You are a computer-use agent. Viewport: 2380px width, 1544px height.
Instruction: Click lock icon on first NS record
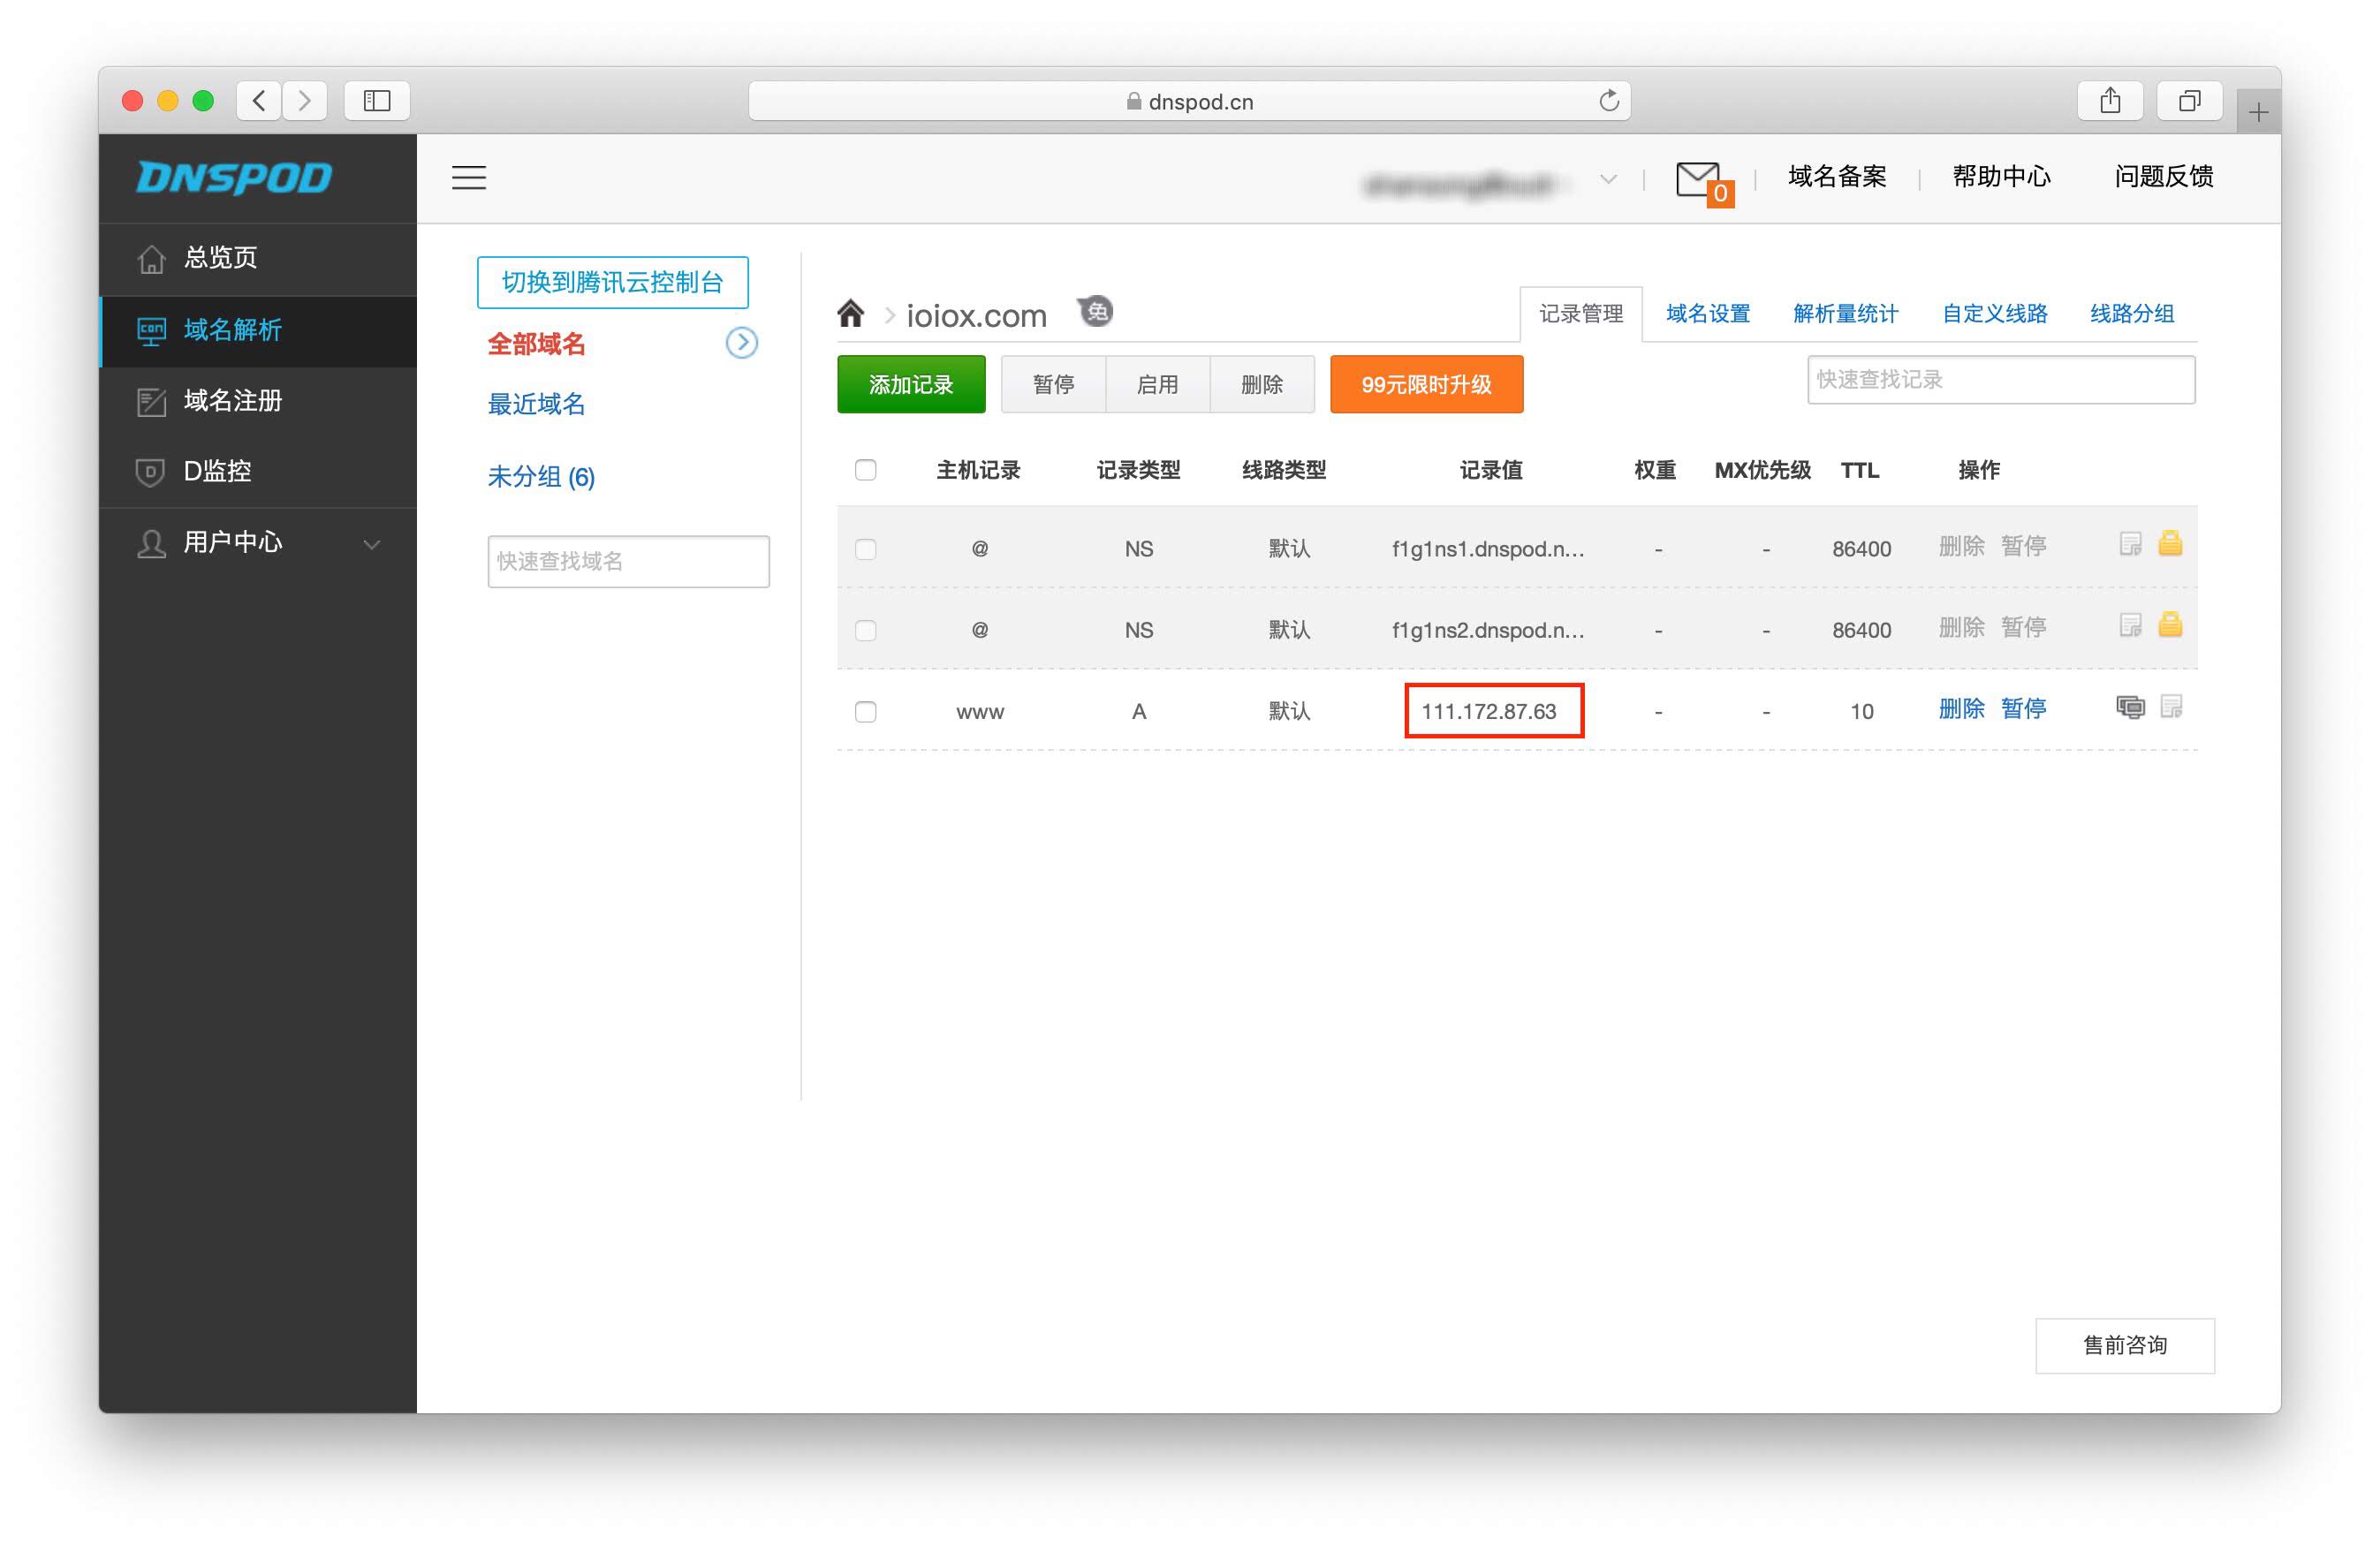click(2170, 545)
